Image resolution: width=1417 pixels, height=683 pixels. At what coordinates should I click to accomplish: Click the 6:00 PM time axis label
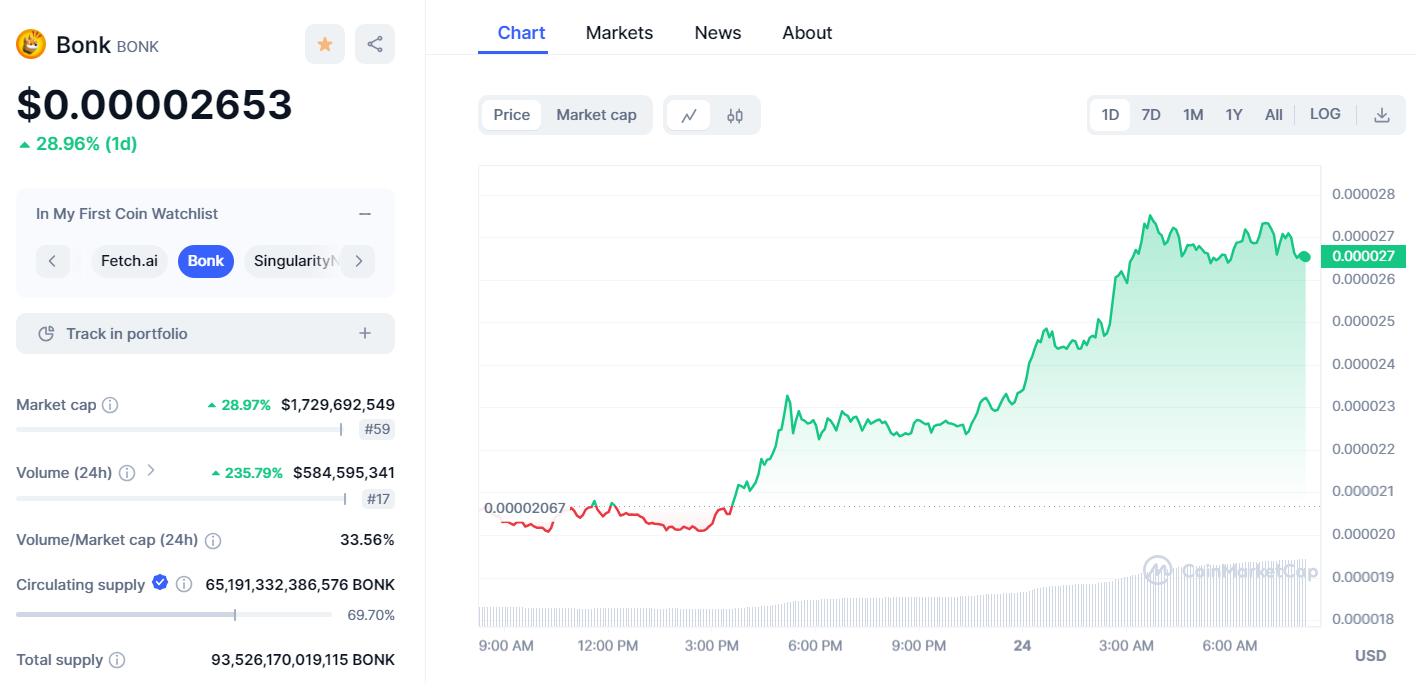click(x=815, y=646)
